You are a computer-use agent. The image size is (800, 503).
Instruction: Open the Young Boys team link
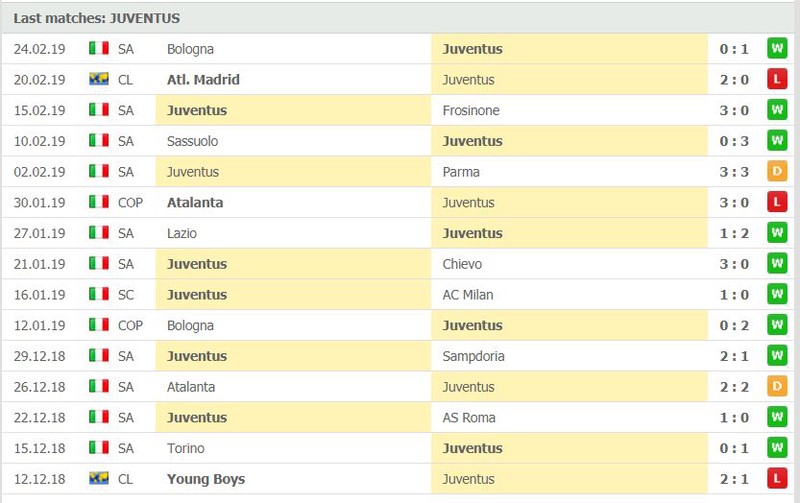pos(206,479)
